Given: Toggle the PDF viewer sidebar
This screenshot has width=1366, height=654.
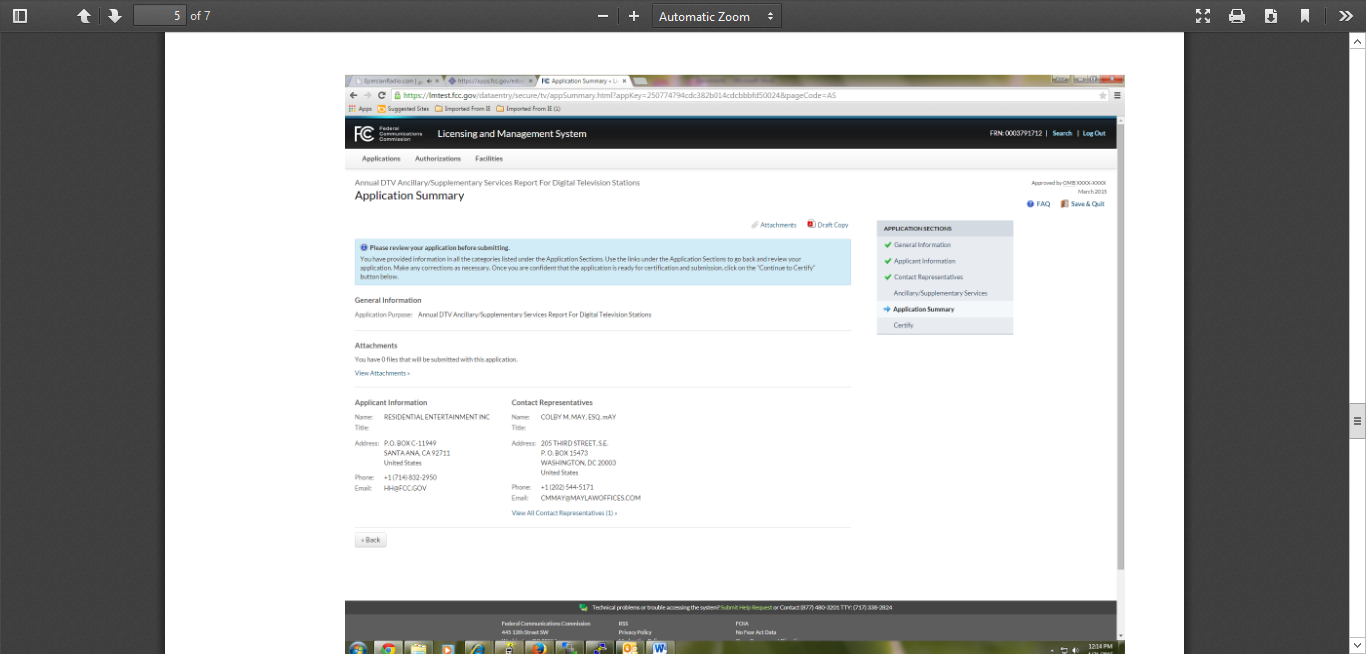Looking at the screenshot, I should point(20,16).
